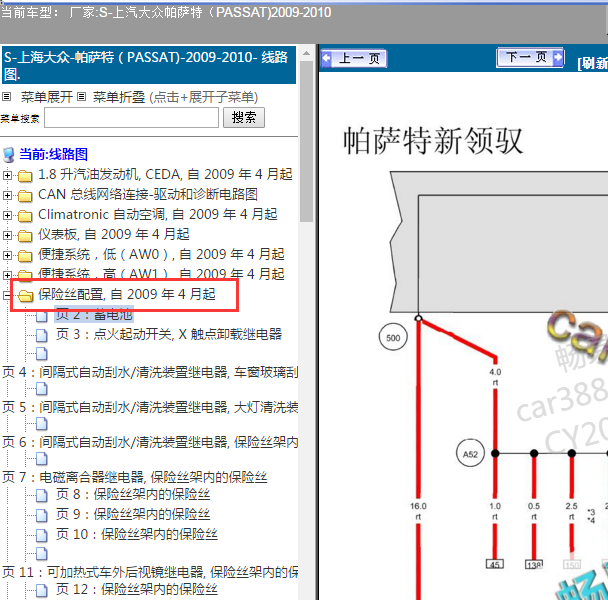Image resolution: width=608 pixels, height=600 pixels.
Task: Click the 当前:线路图 computer icon
Action: point(9,155)
